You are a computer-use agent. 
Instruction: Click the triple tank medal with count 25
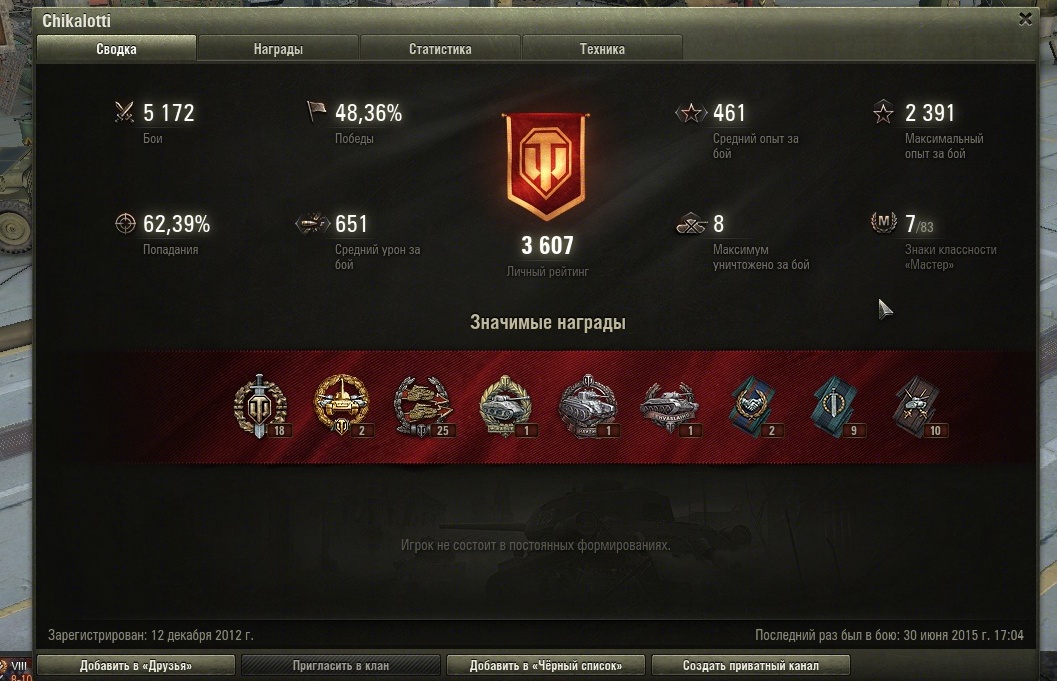click(424, 406)
